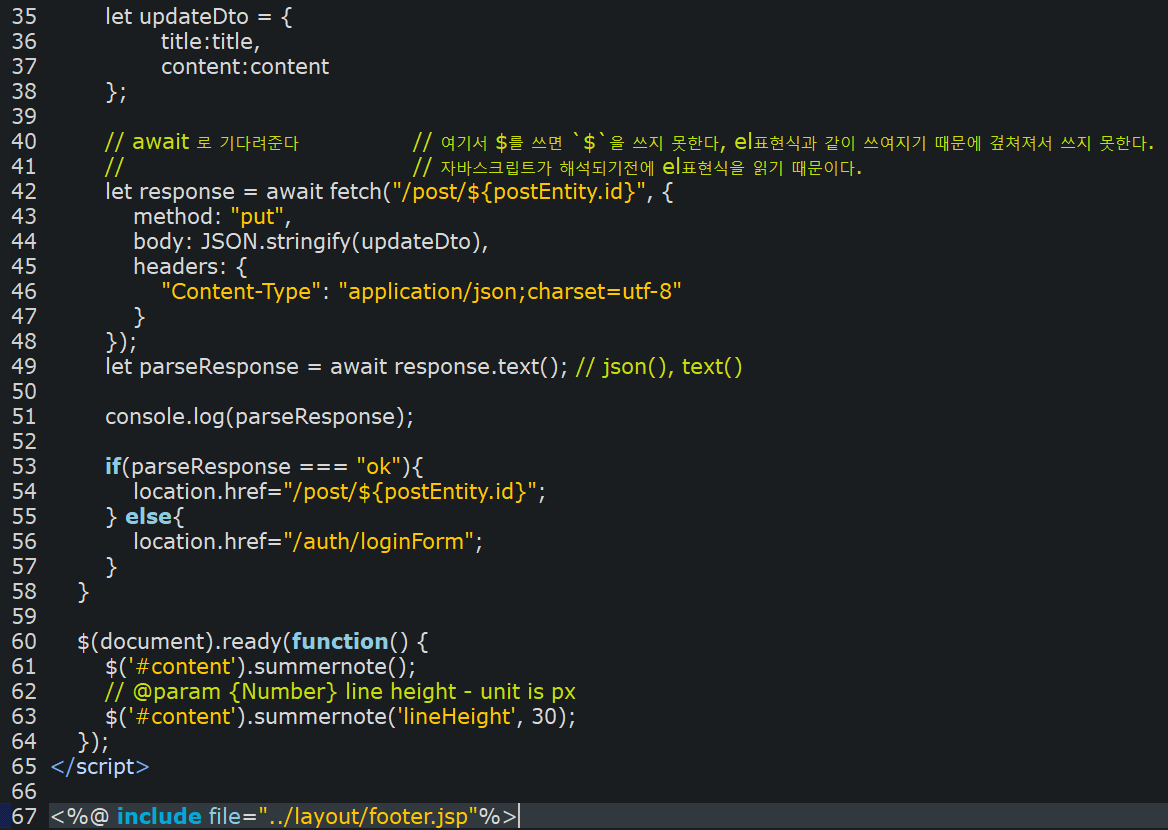The width and height of the screenshot is (1168, 830).
Task: Click the "application/json;charset=utf-8" string
Action: [510, 291]
